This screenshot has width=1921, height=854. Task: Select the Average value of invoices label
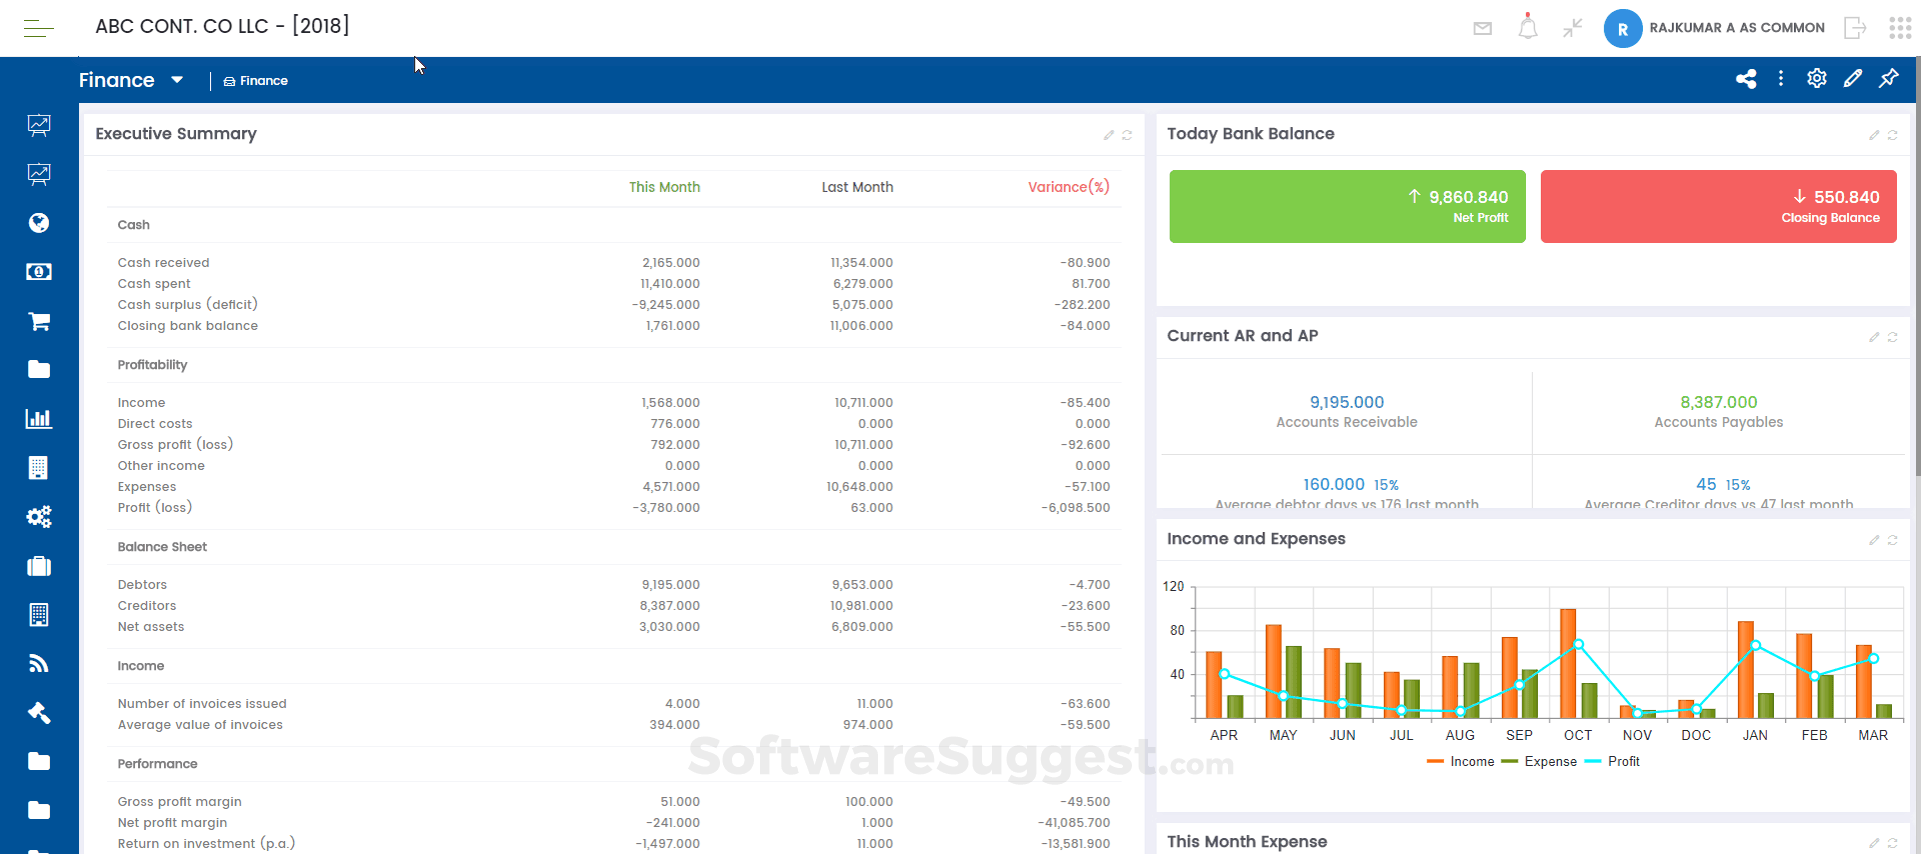pyautogui.click(x=200, y=725)
